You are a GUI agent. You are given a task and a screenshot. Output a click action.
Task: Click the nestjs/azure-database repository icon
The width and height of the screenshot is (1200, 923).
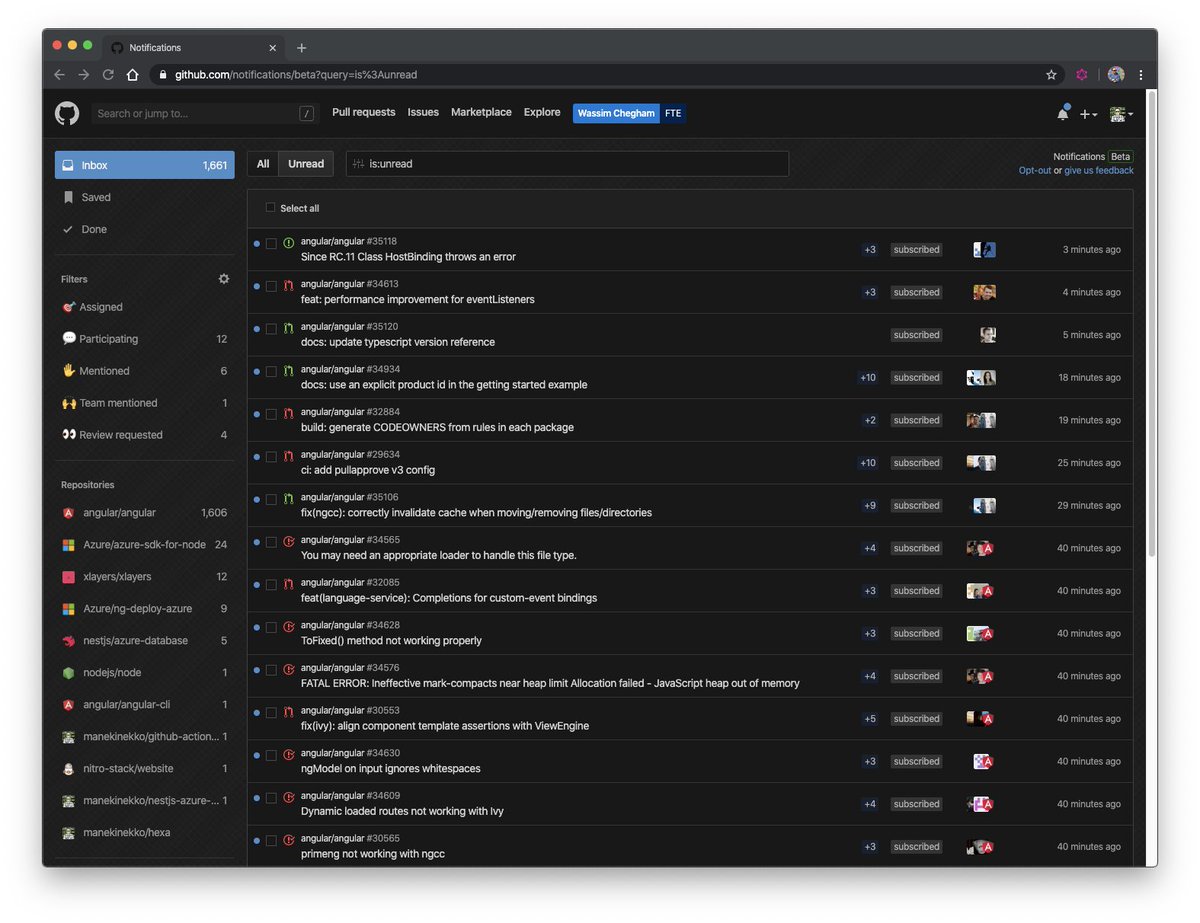pos(68,641)
